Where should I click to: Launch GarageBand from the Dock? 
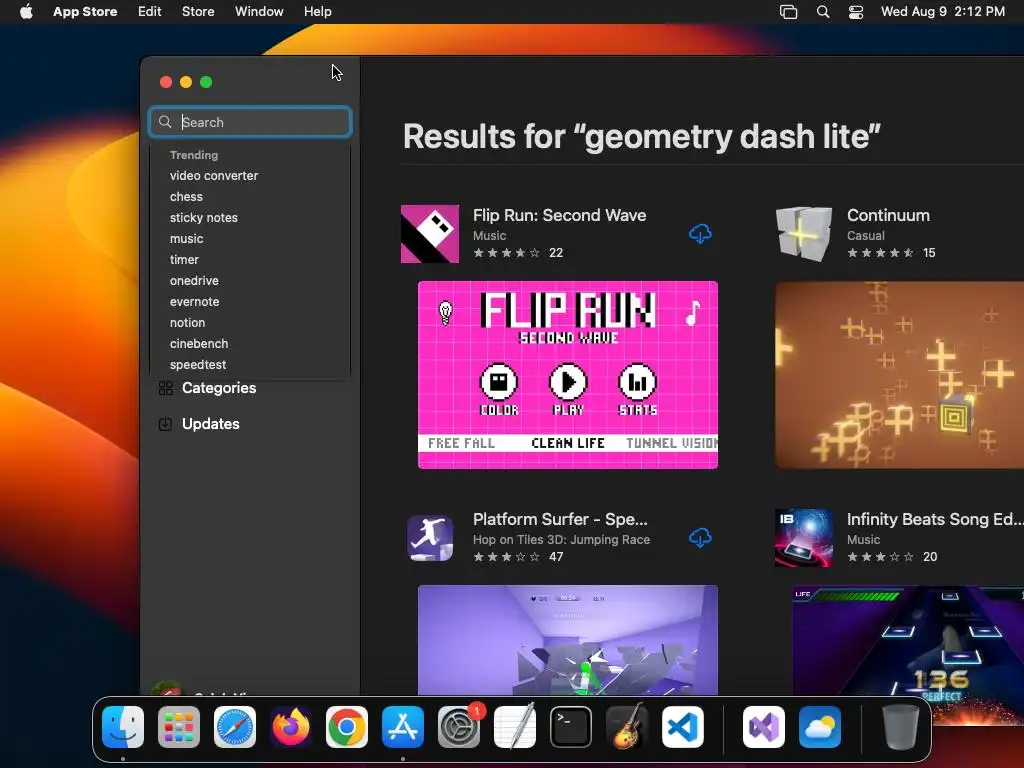click(627, 727)
